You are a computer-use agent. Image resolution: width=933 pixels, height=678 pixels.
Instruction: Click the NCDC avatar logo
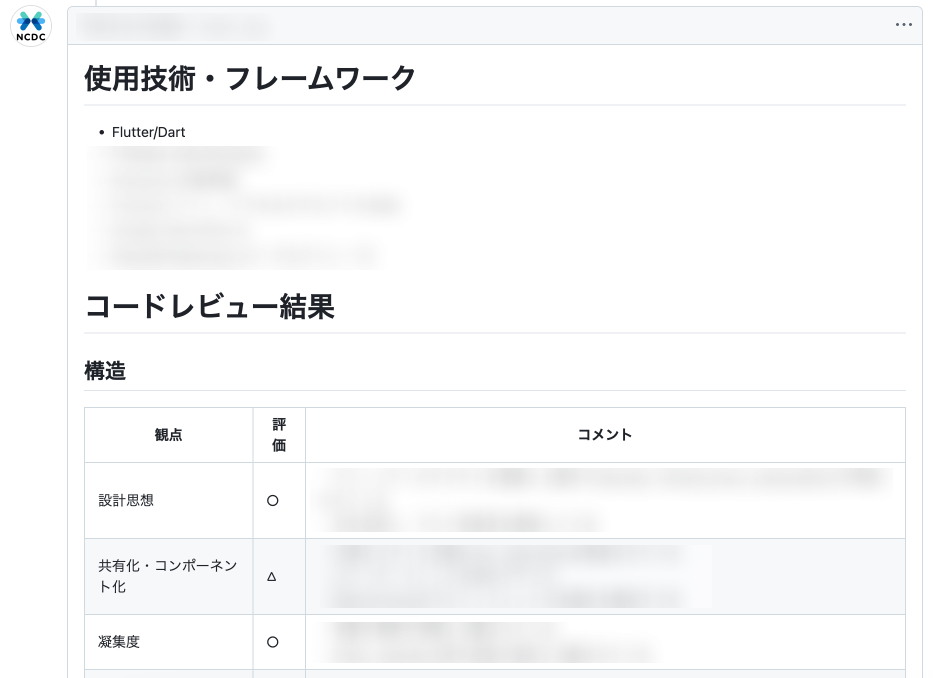[31, 26]
